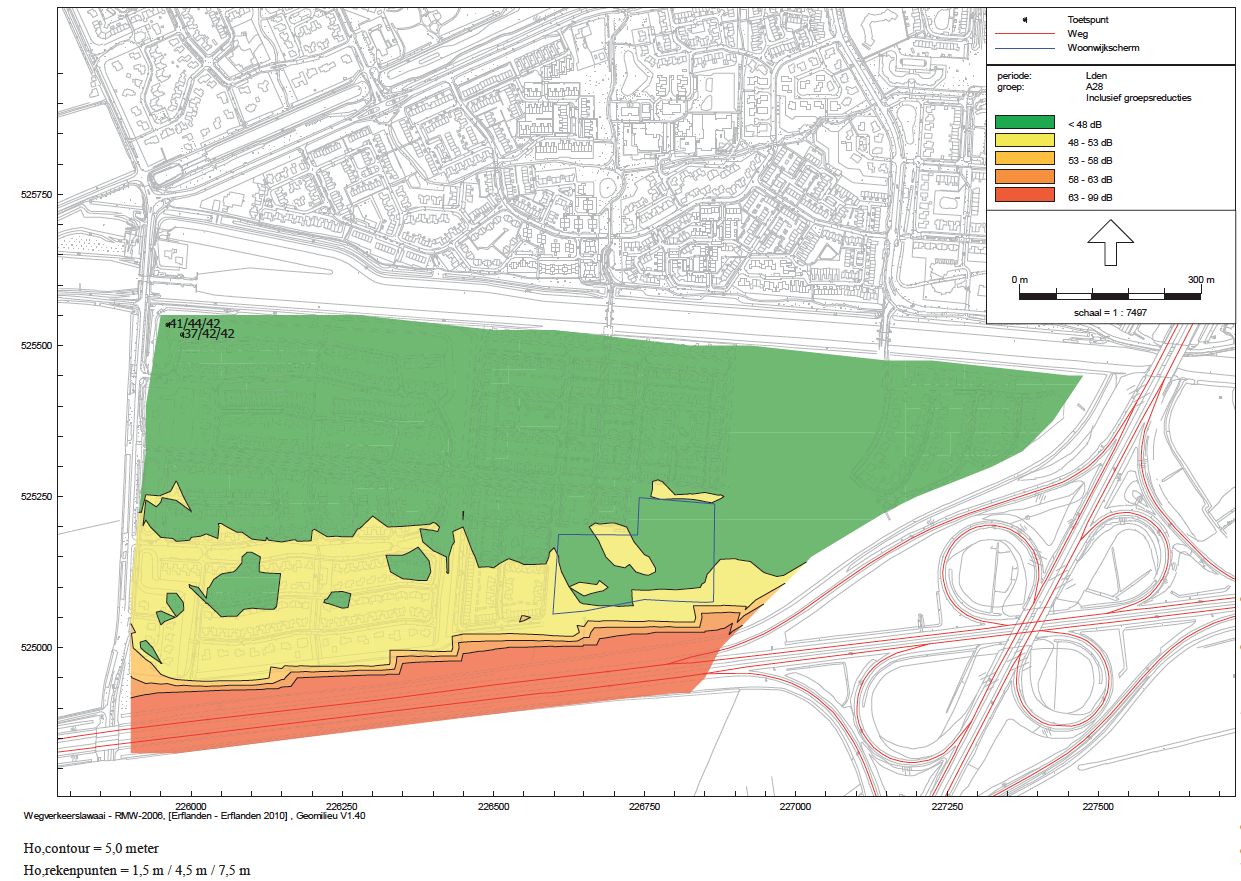Click the '226250' x-axis coordinate label
This screenshot has width=1241, height=881.
coord(341,805)
